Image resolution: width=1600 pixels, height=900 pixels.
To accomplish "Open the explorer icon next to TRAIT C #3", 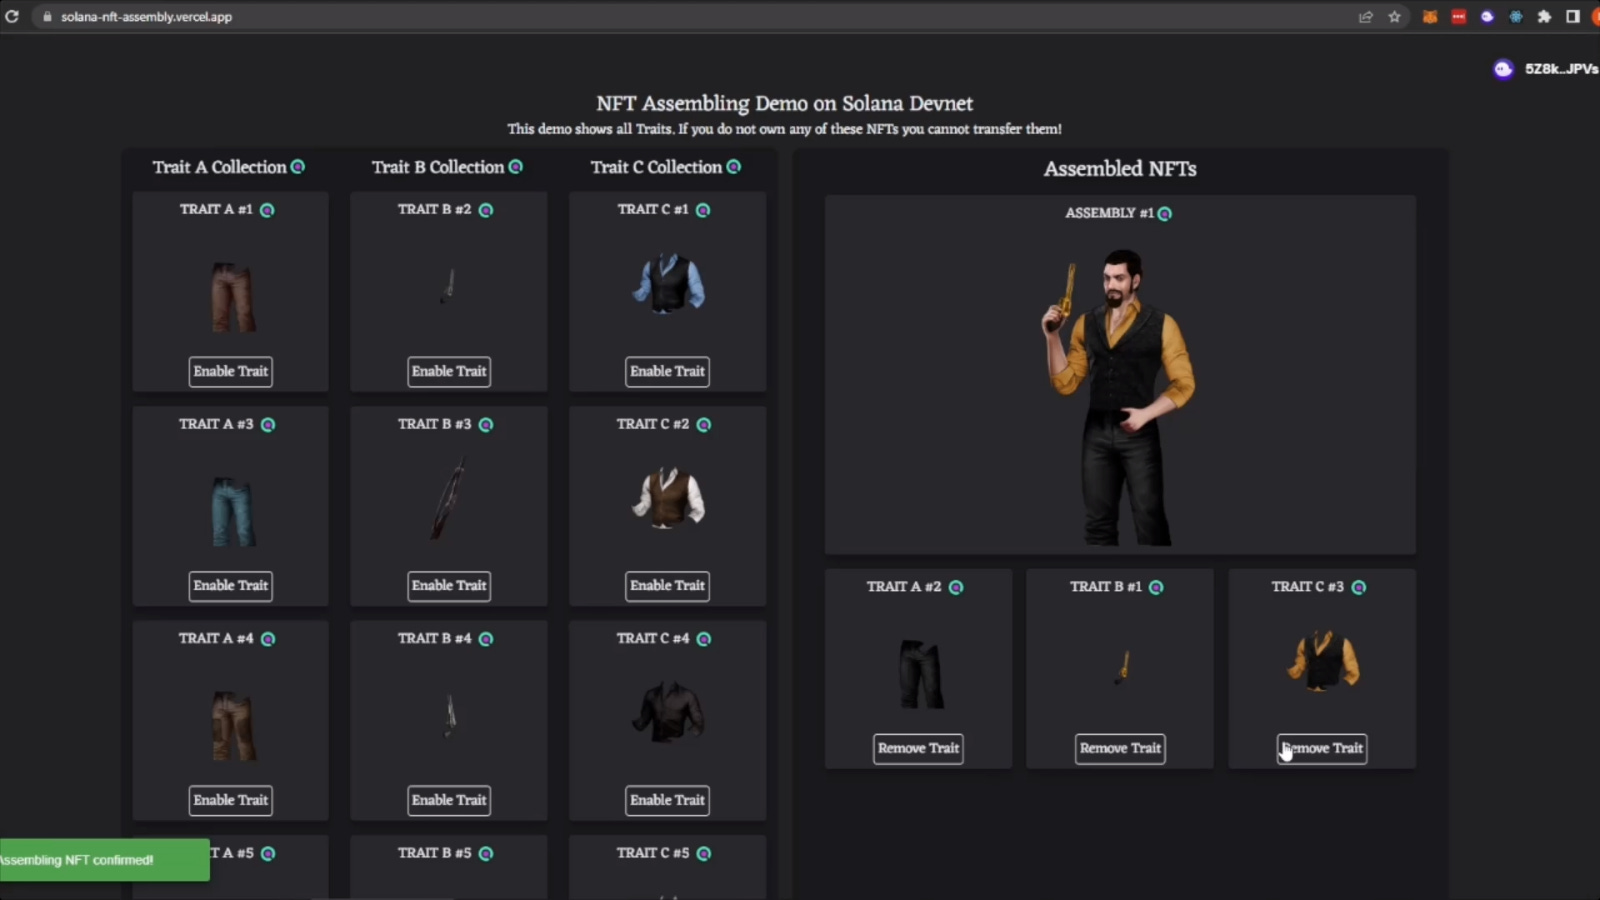I will click(x=1359, y=588).
